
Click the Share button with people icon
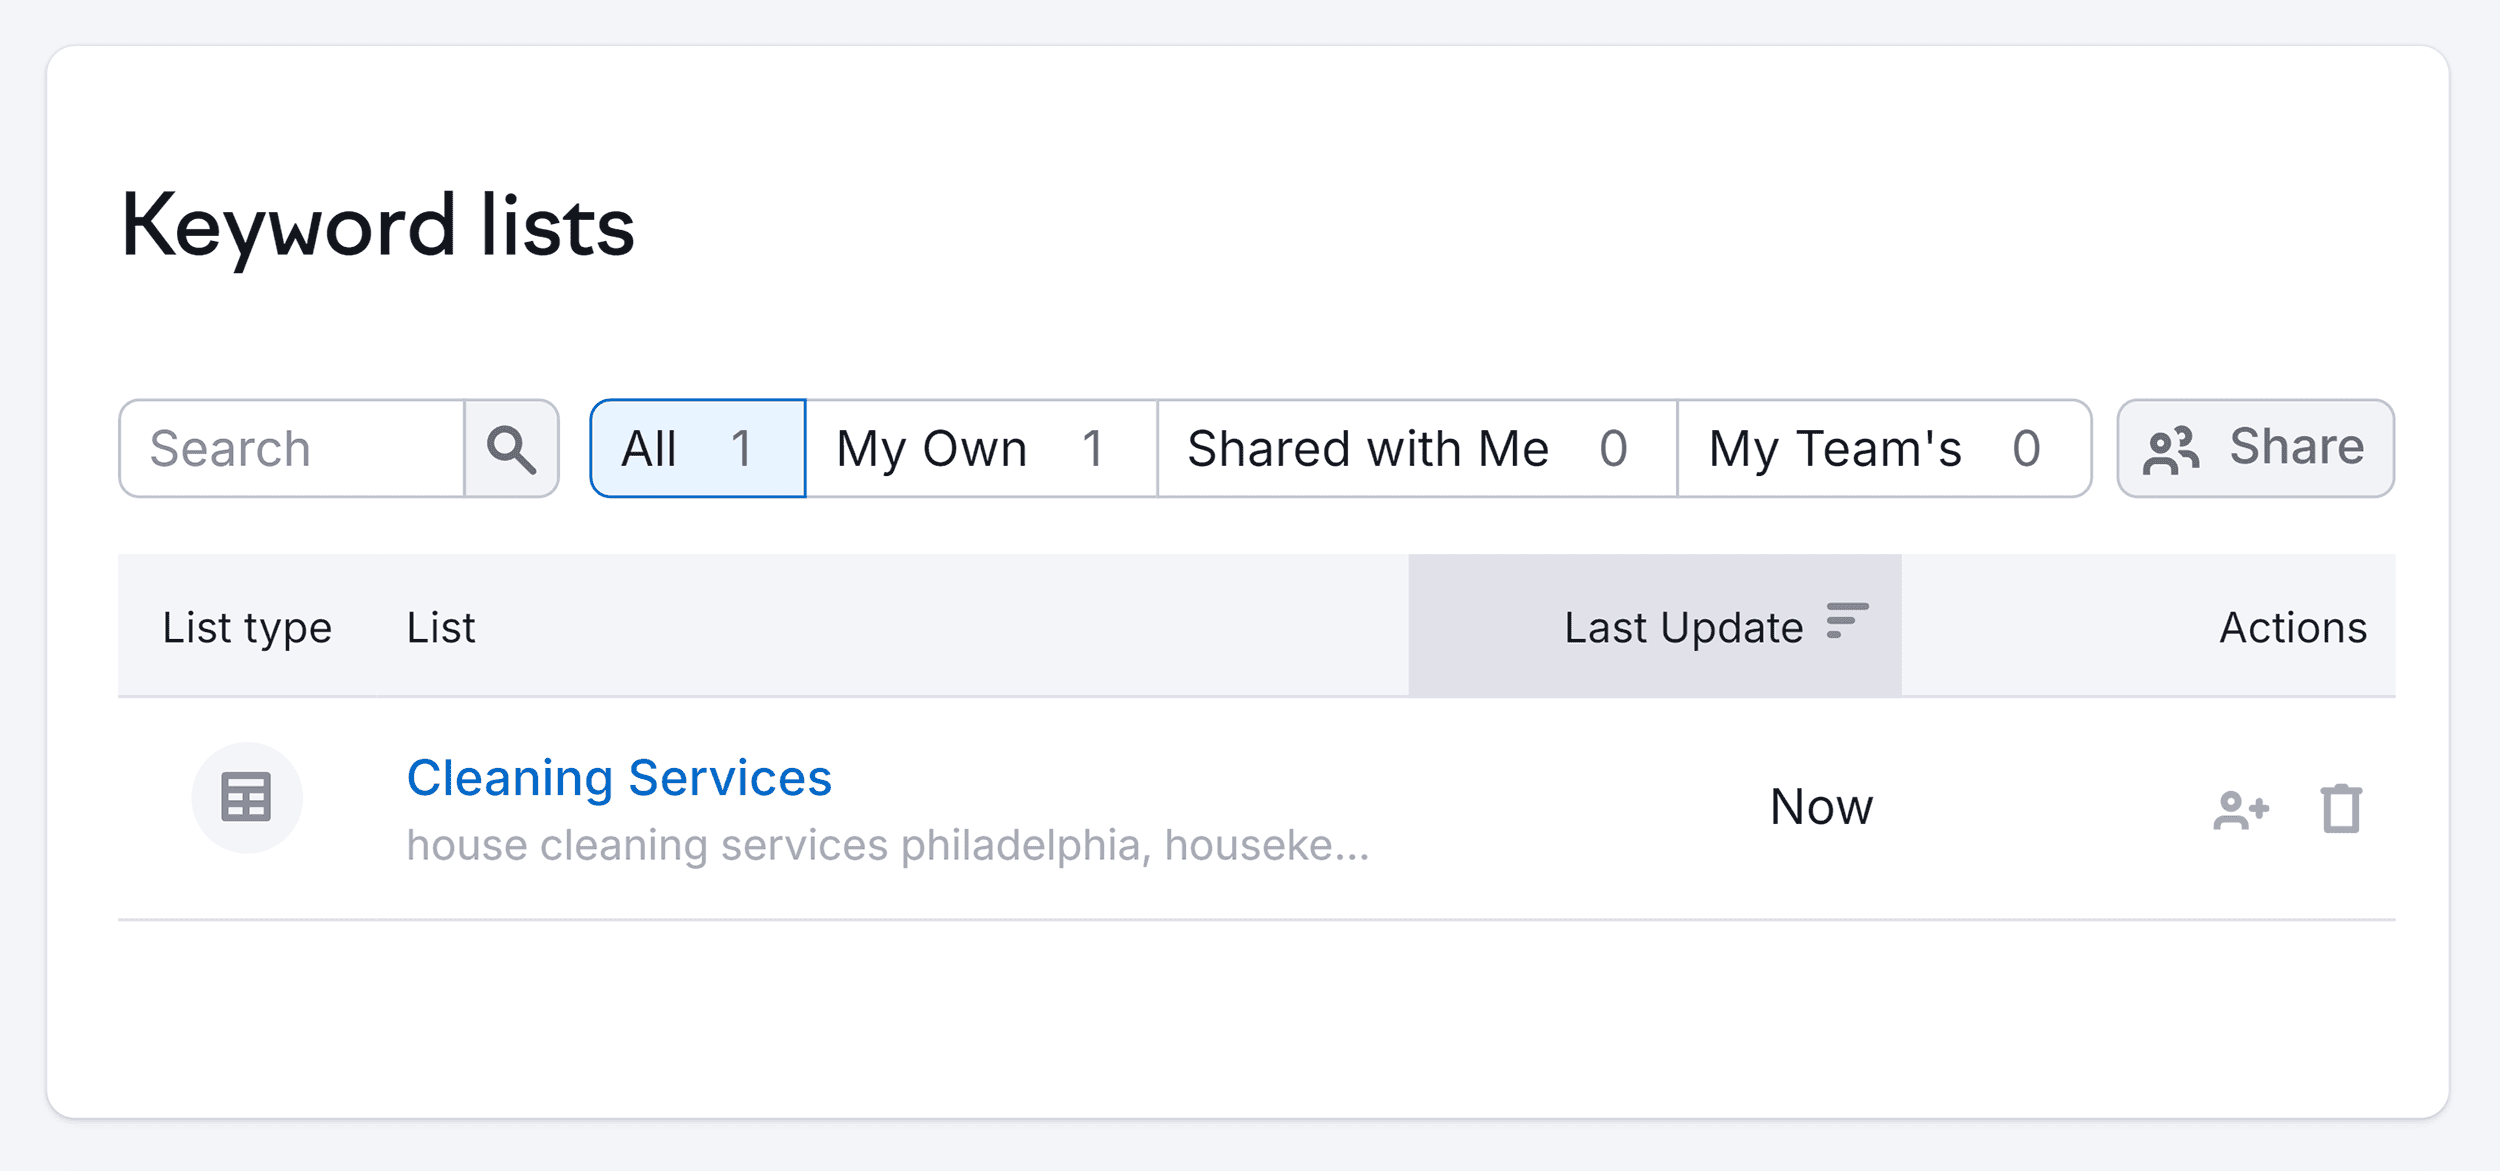click(x=2254, y=448)
